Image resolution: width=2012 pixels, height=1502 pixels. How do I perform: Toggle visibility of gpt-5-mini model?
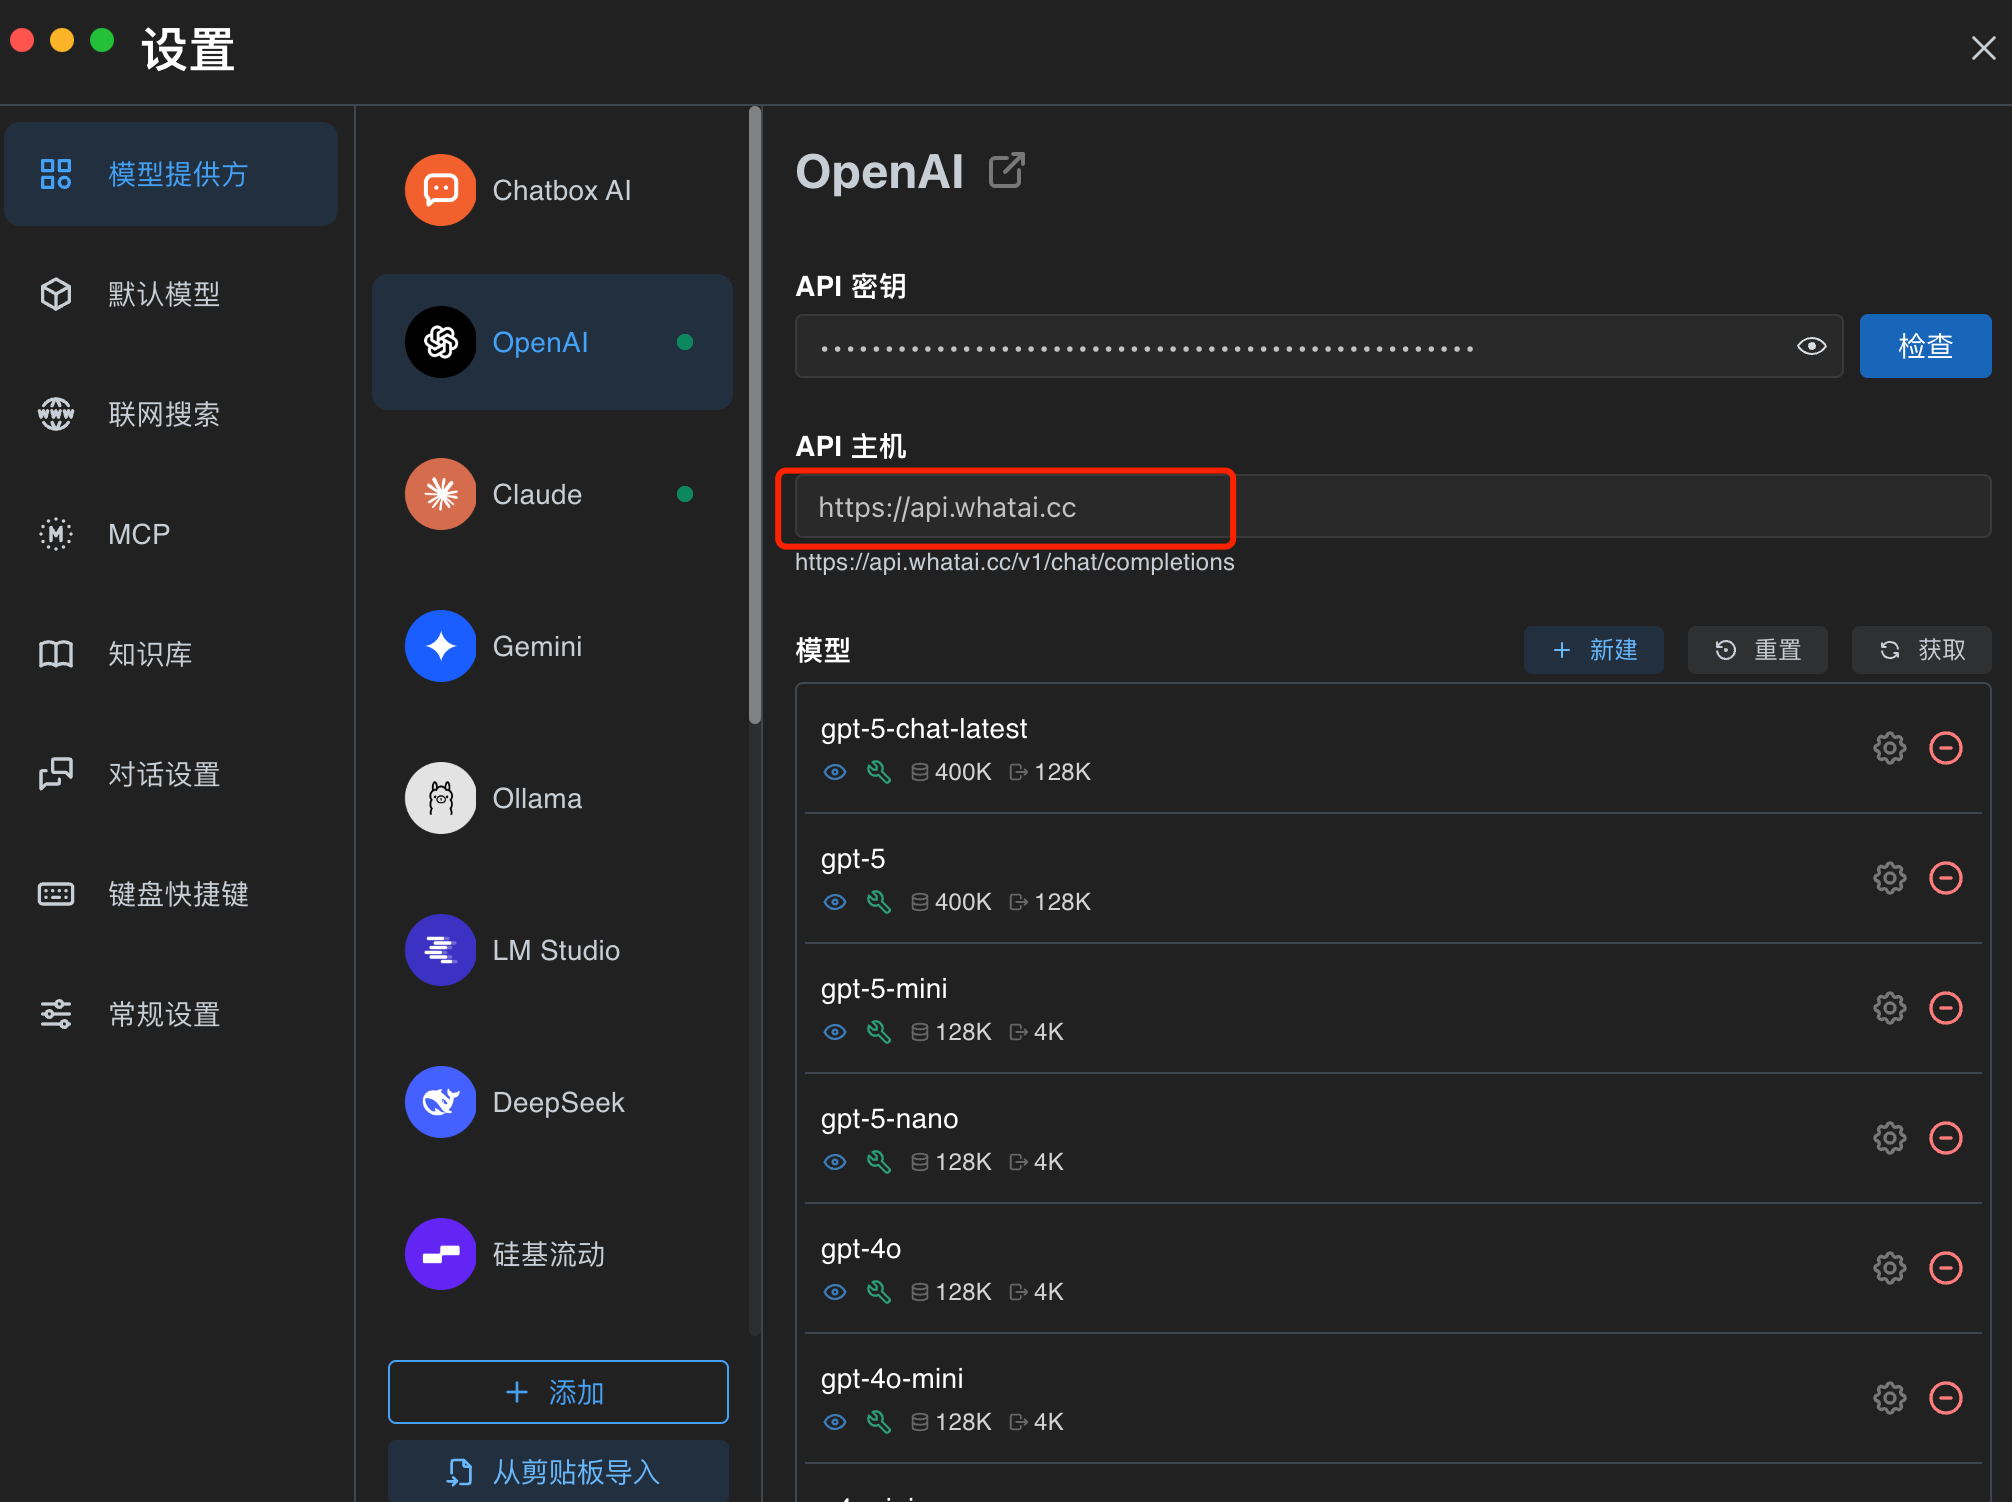click(x=835, y=1031)
